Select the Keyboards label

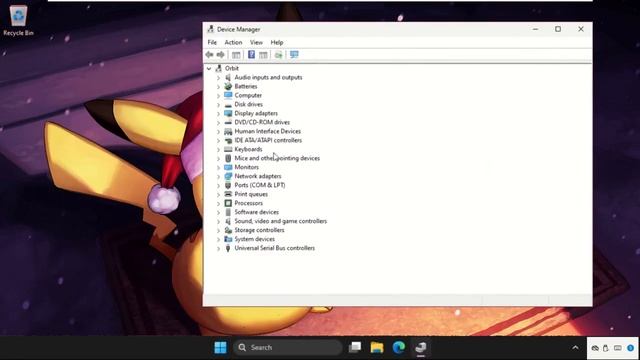coord(248,149)
